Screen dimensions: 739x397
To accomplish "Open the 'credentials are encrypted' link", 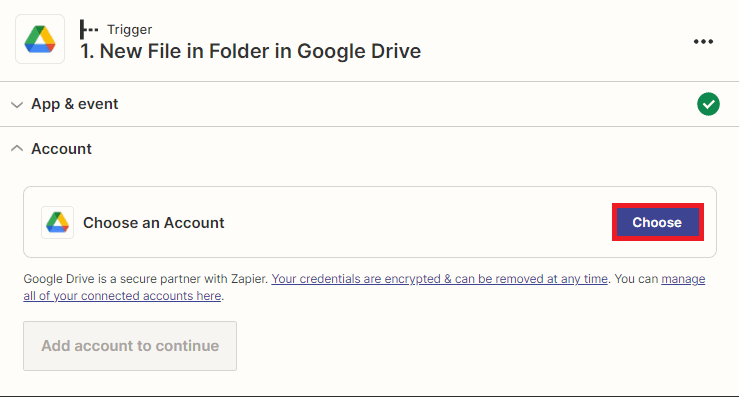I will click(439, 279).
